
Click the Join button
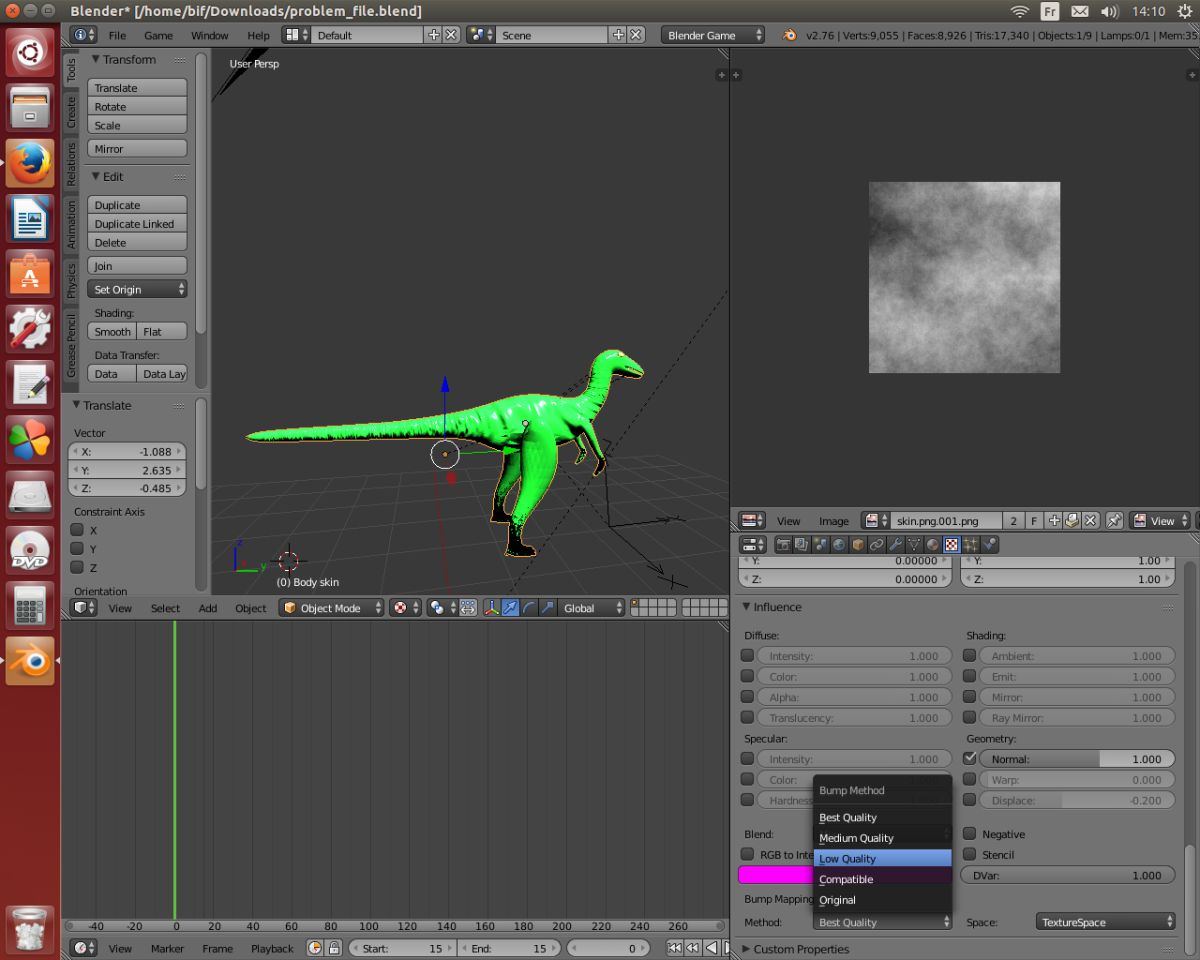[x=137, y=266]
